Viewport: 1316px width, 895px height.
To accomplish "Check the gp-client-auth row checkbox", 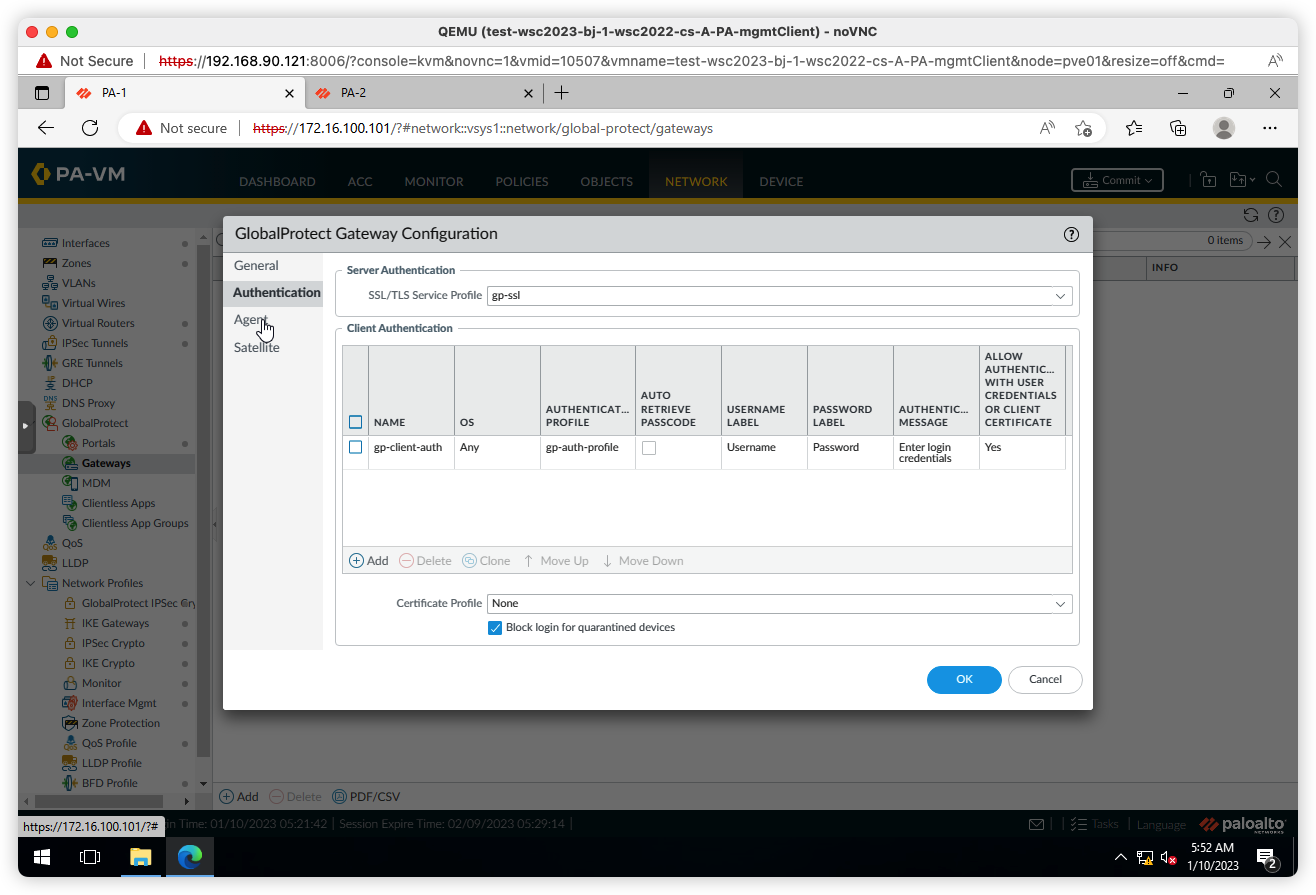I will (x=355, y=447).
